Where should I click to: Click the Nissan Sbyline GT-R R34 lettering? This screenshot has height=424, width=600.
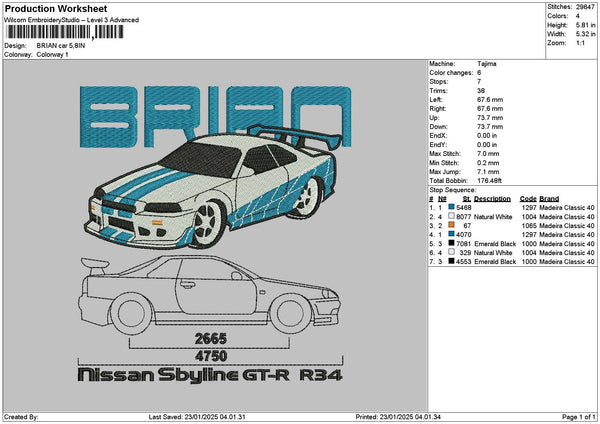click(x=210, y=375)
